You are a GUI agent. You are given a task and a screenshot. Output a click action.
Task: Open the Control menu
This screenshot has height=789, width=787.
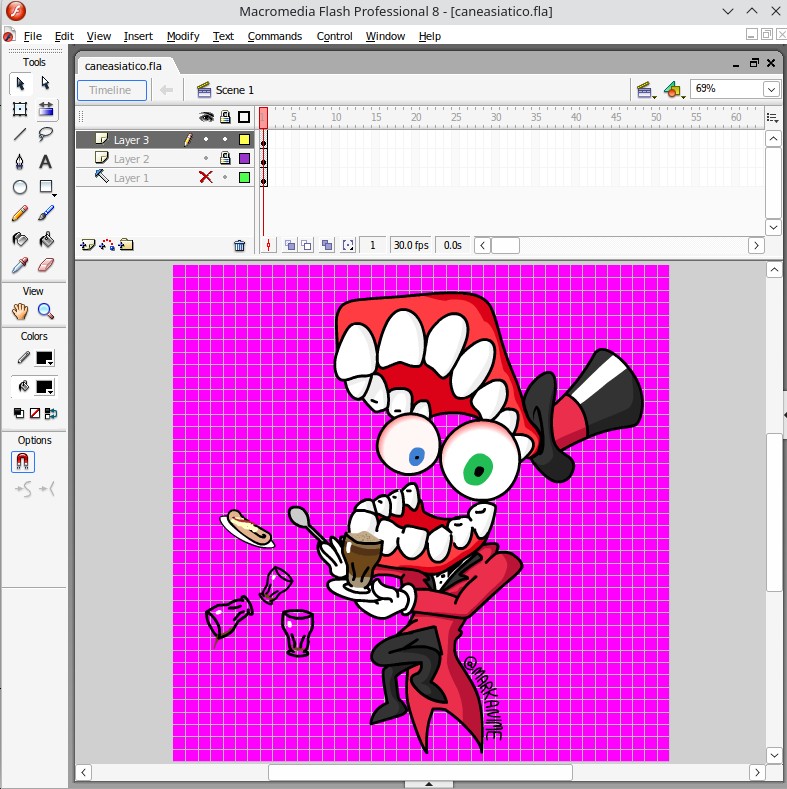point(334,36)
